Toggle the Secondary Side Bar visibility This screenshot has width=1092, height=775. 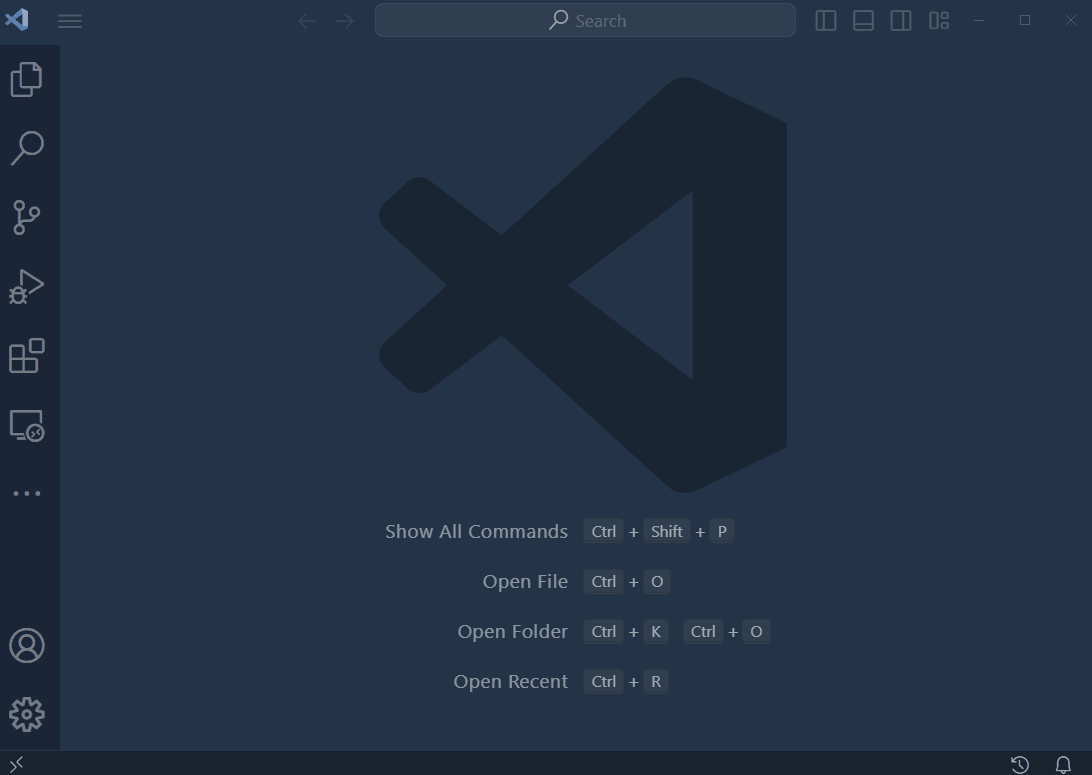[901, 21]
